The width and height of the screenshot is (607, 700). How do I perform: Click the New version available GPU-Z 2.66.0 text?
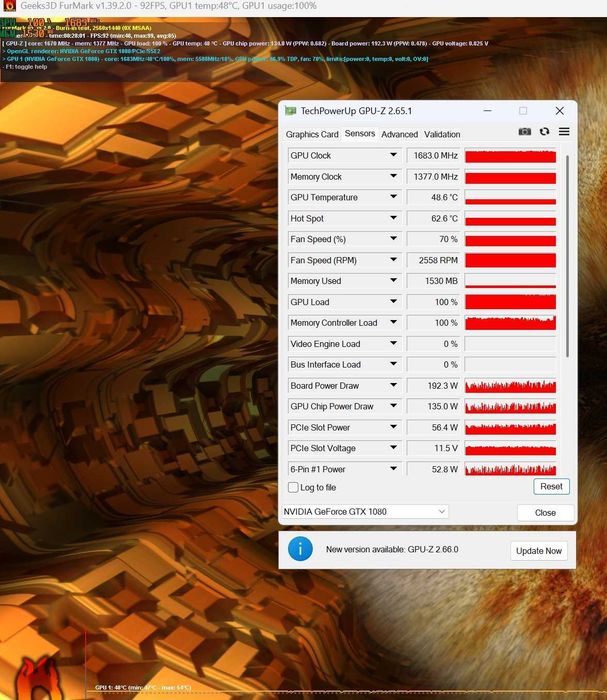click(x=392, y=550)
